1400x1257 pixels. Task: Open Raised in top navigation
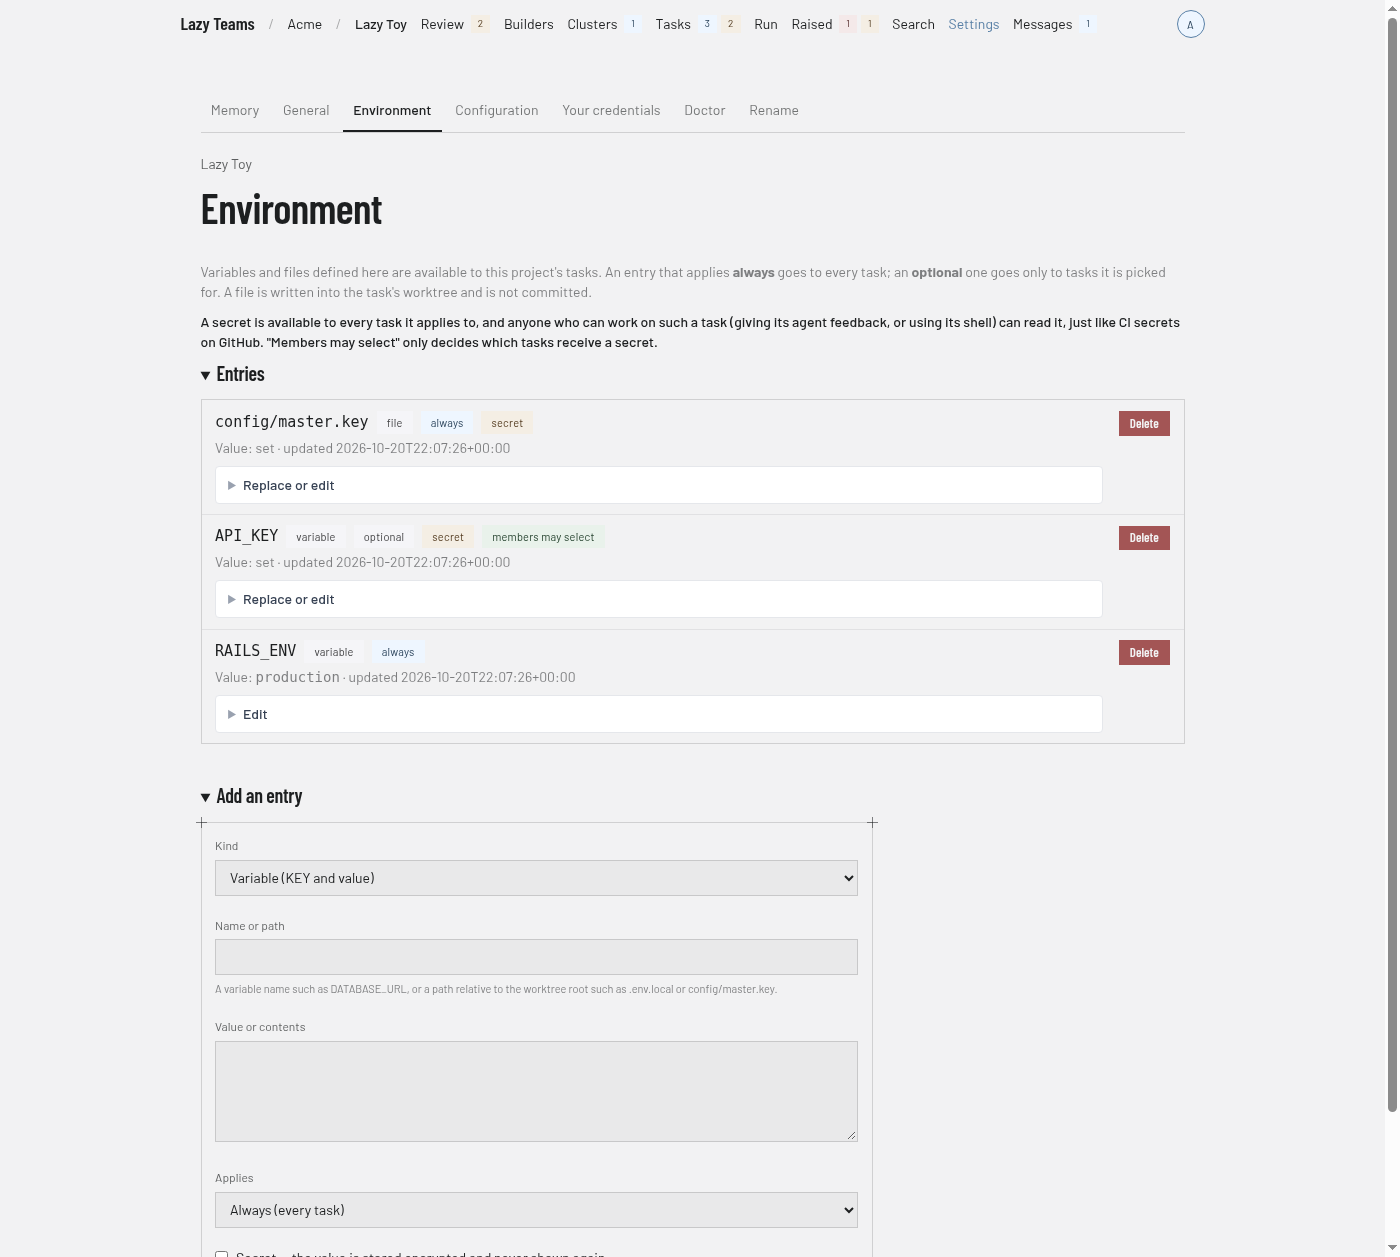[812, 24]
